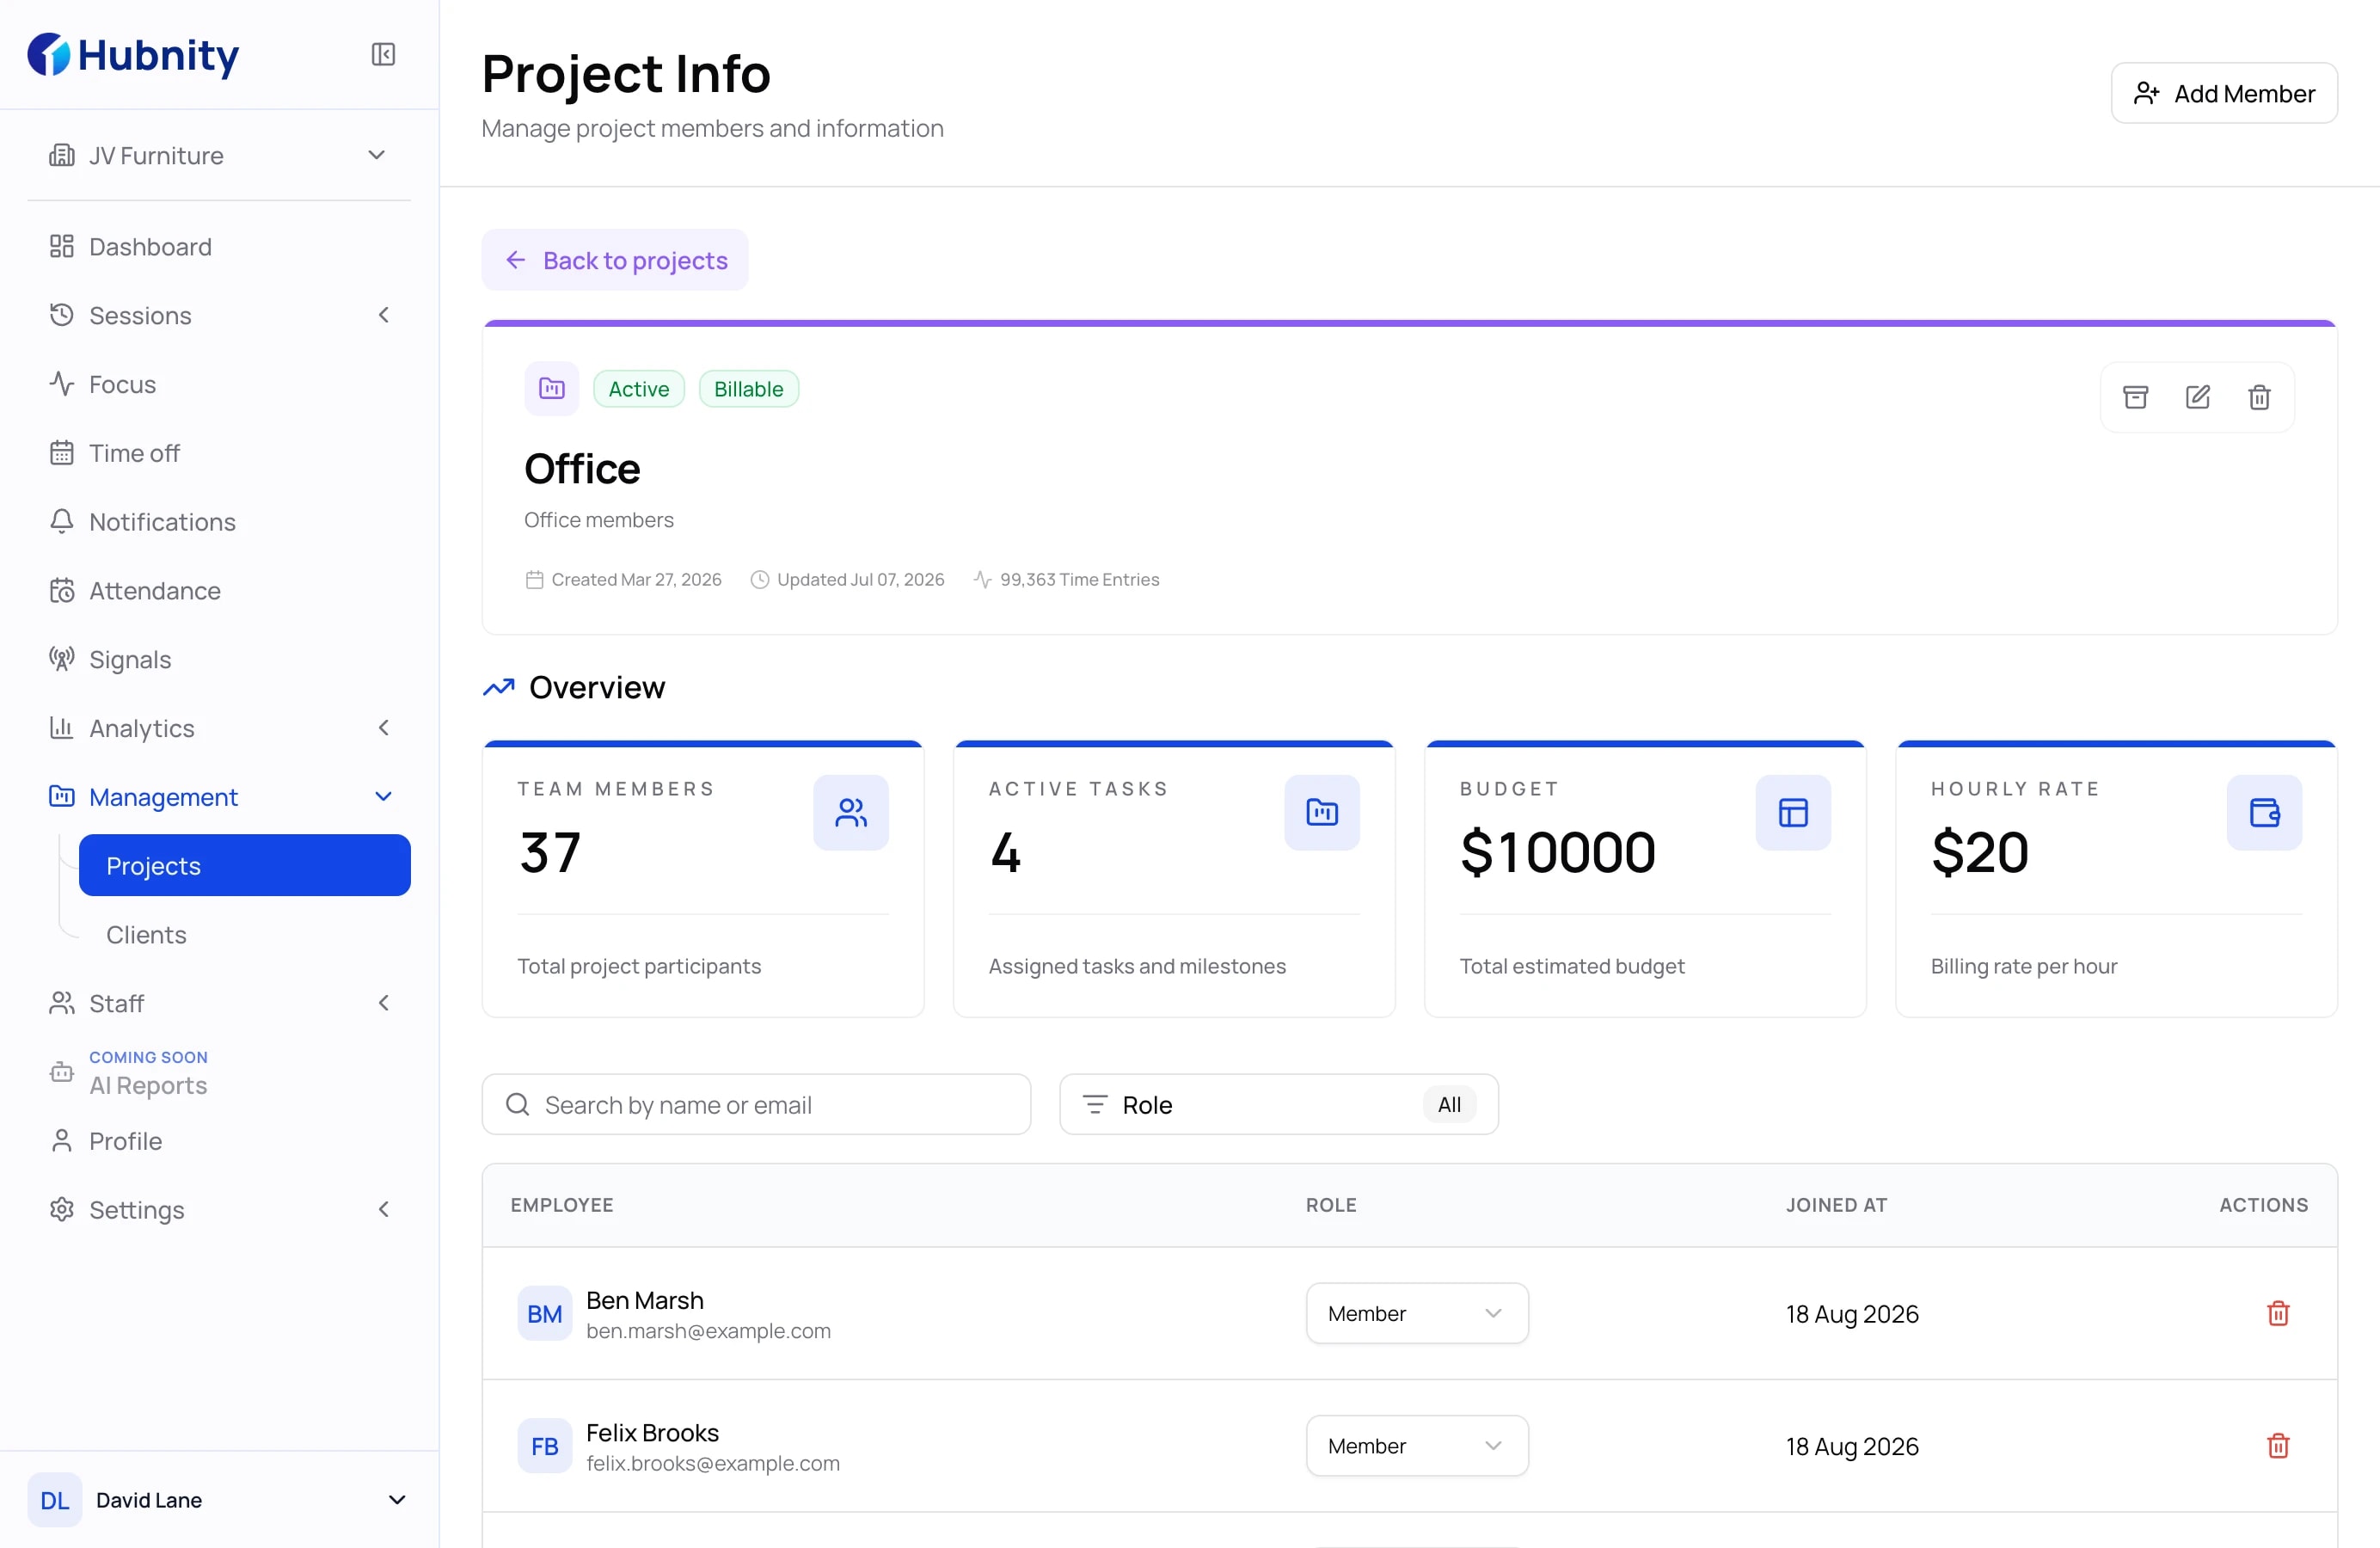Go to Focus page
Image resolution: width=2380 pixels, height=1548 pixels.
point(219,384)
